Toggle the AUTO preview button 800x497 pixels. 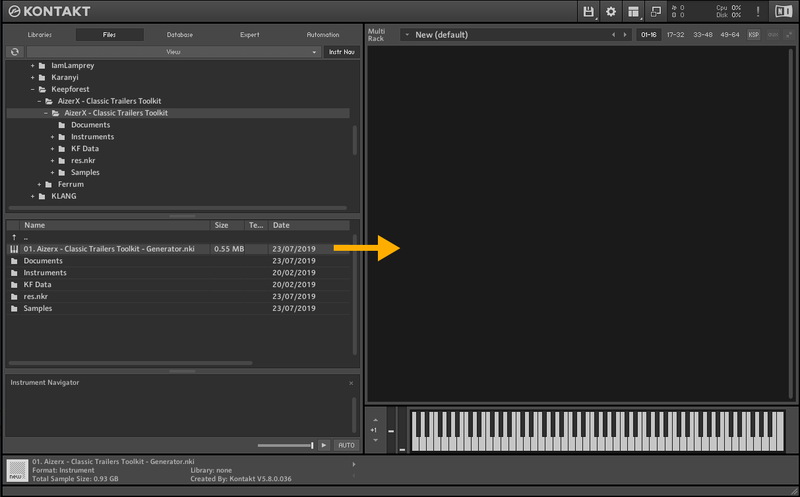click(x=345, y=445)
